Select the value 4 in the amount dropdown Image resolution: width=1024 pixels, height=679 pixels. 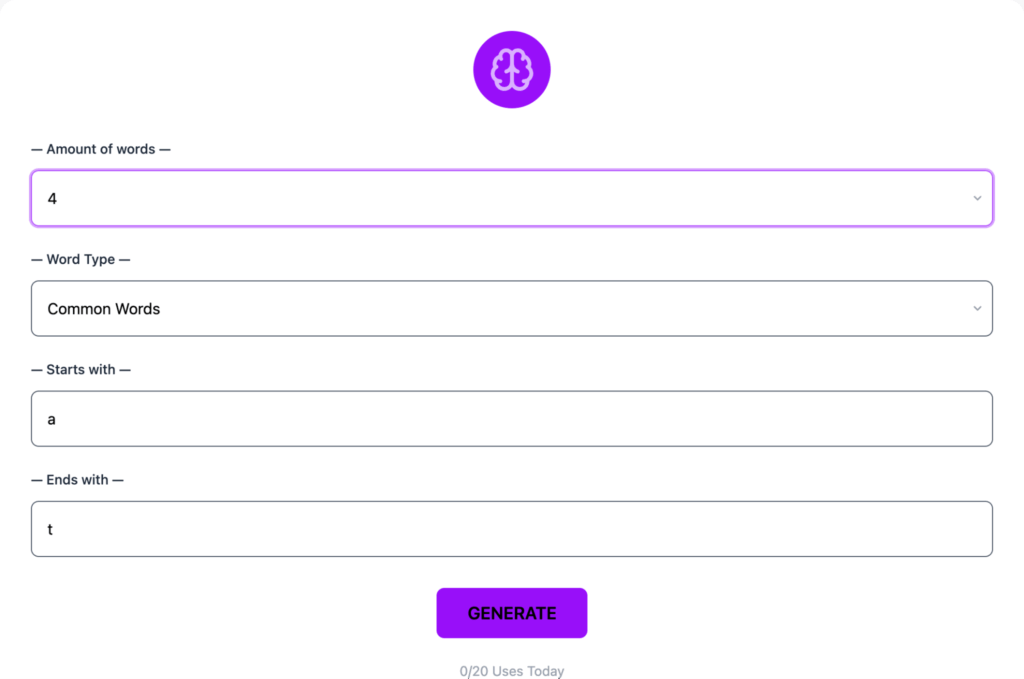tap(52, 199)
